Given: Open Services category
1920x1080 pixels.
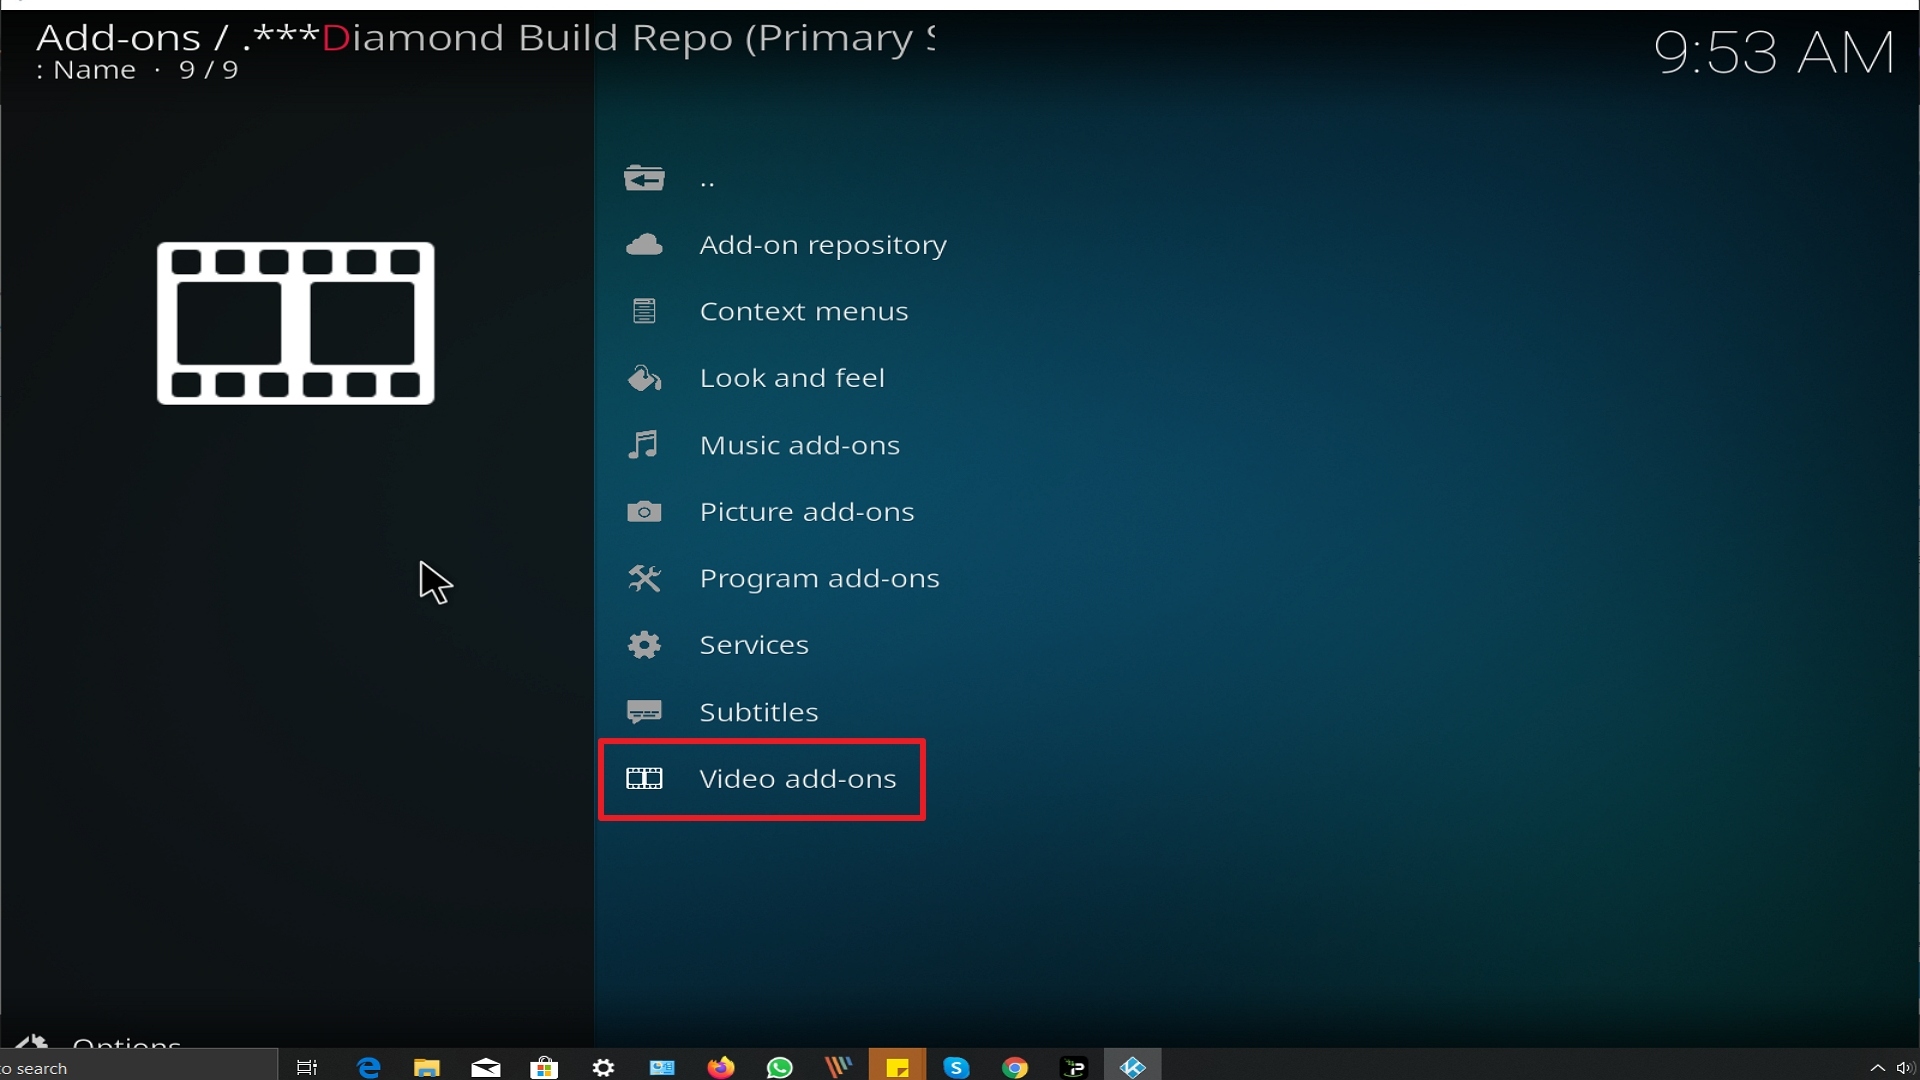Looking at the screenshot, I should click(x=753, y=645).
